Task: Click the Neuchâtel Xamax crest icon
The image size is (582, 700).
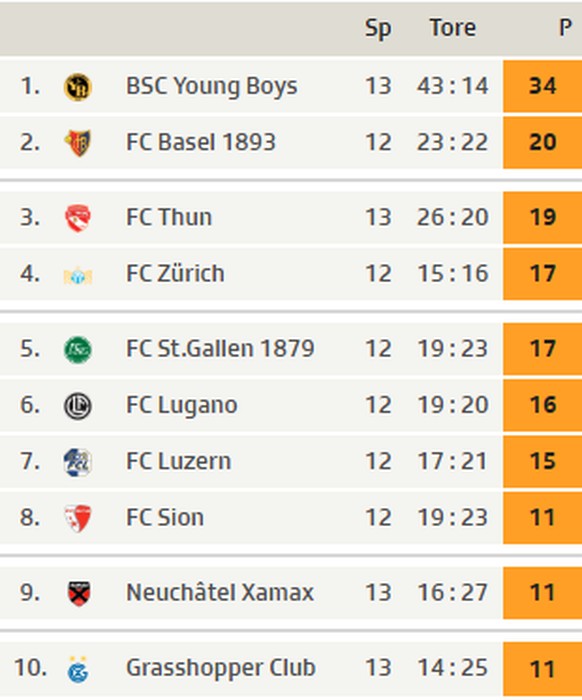Action: (x=79, y=593)
